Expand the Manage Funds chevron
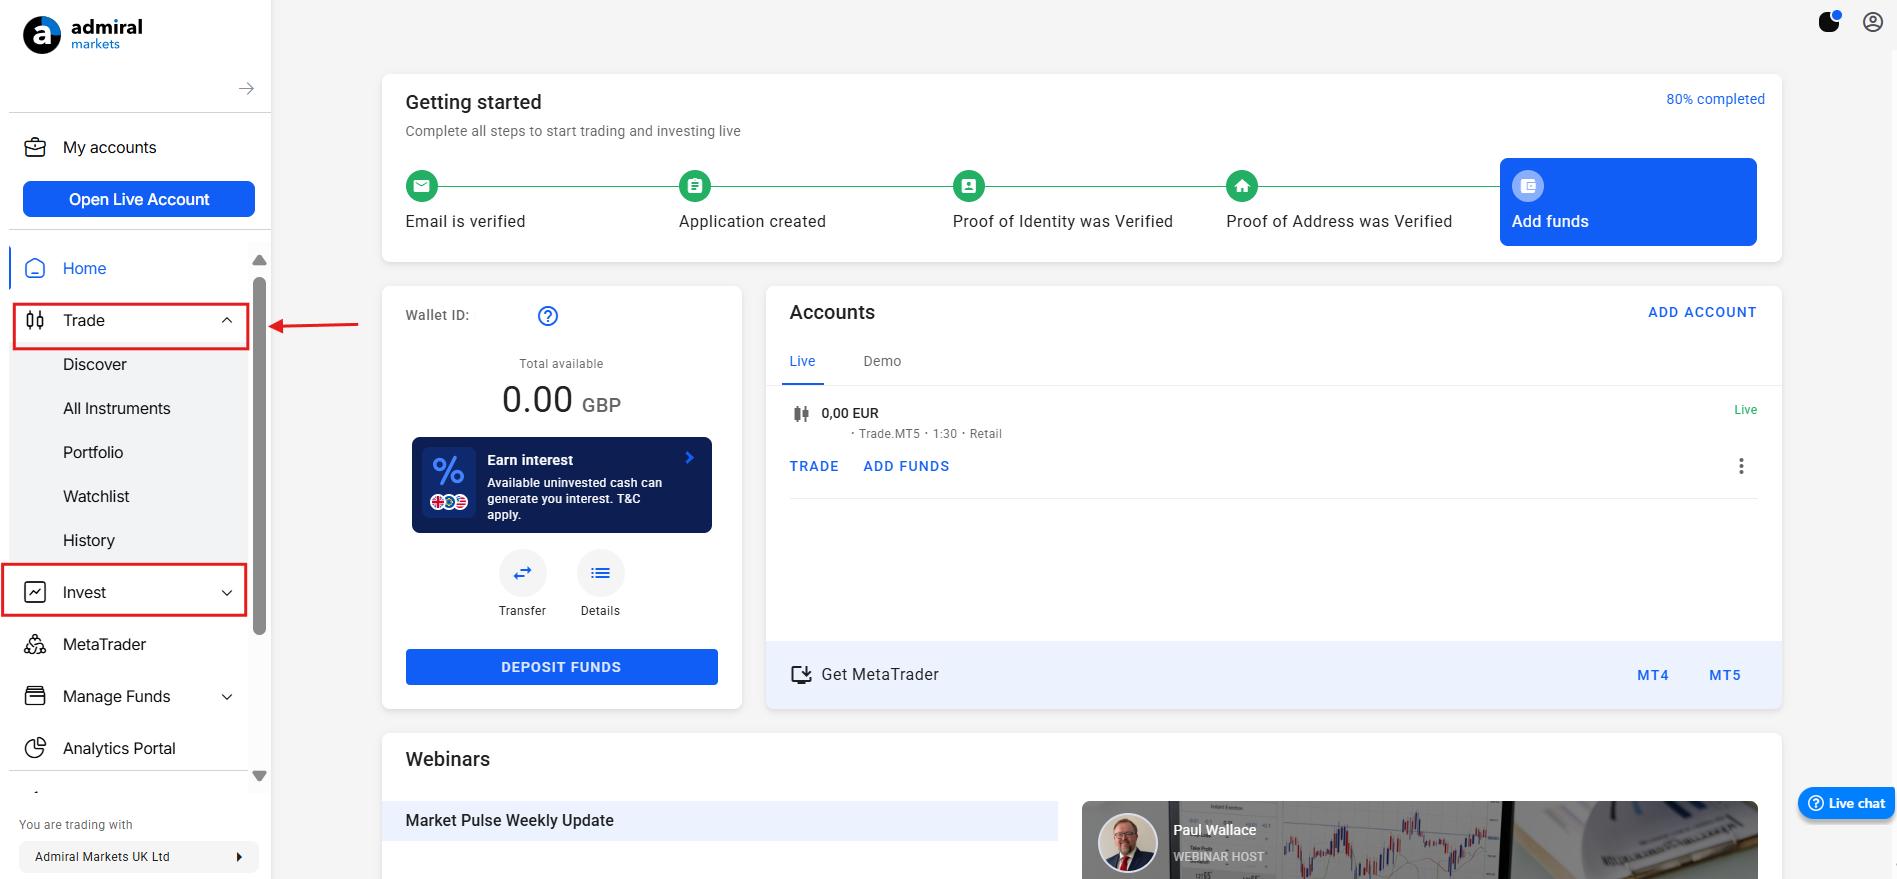Screen dimensions: 1897x879 click(227, 697)
